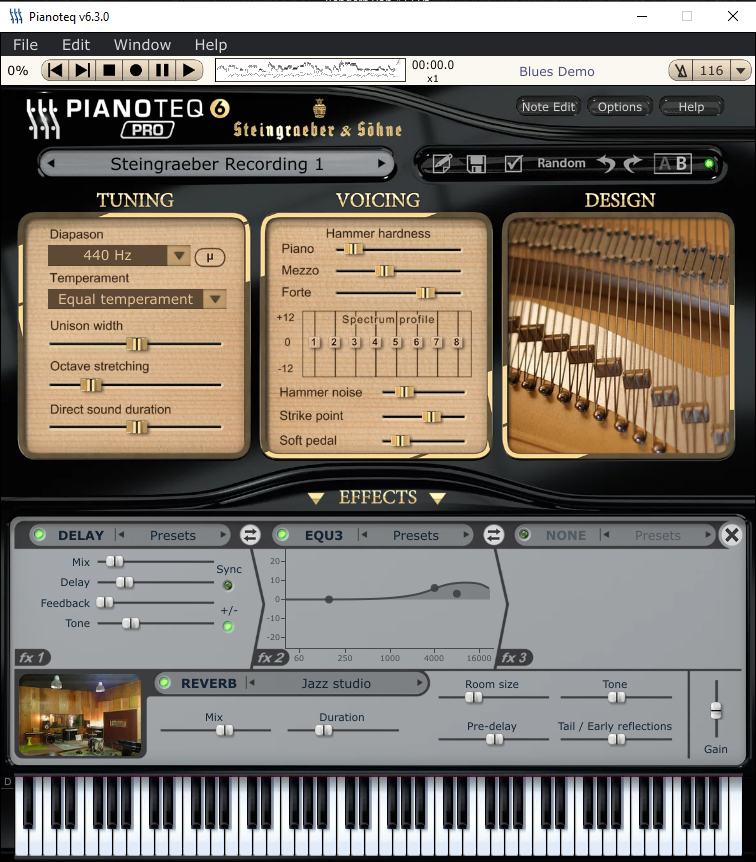Open the tempo 116 dropdown arrow
Image resolution: width=756 pixels, height=862 pixels.
pyautogui.click(x=741, y=71)
